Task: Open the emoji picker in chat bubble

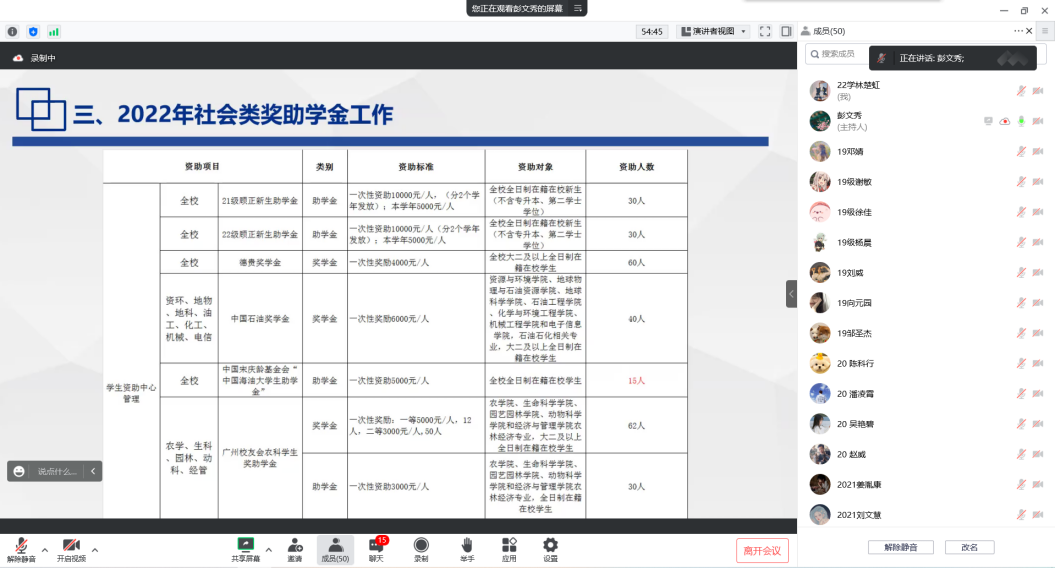Action: 19,471
